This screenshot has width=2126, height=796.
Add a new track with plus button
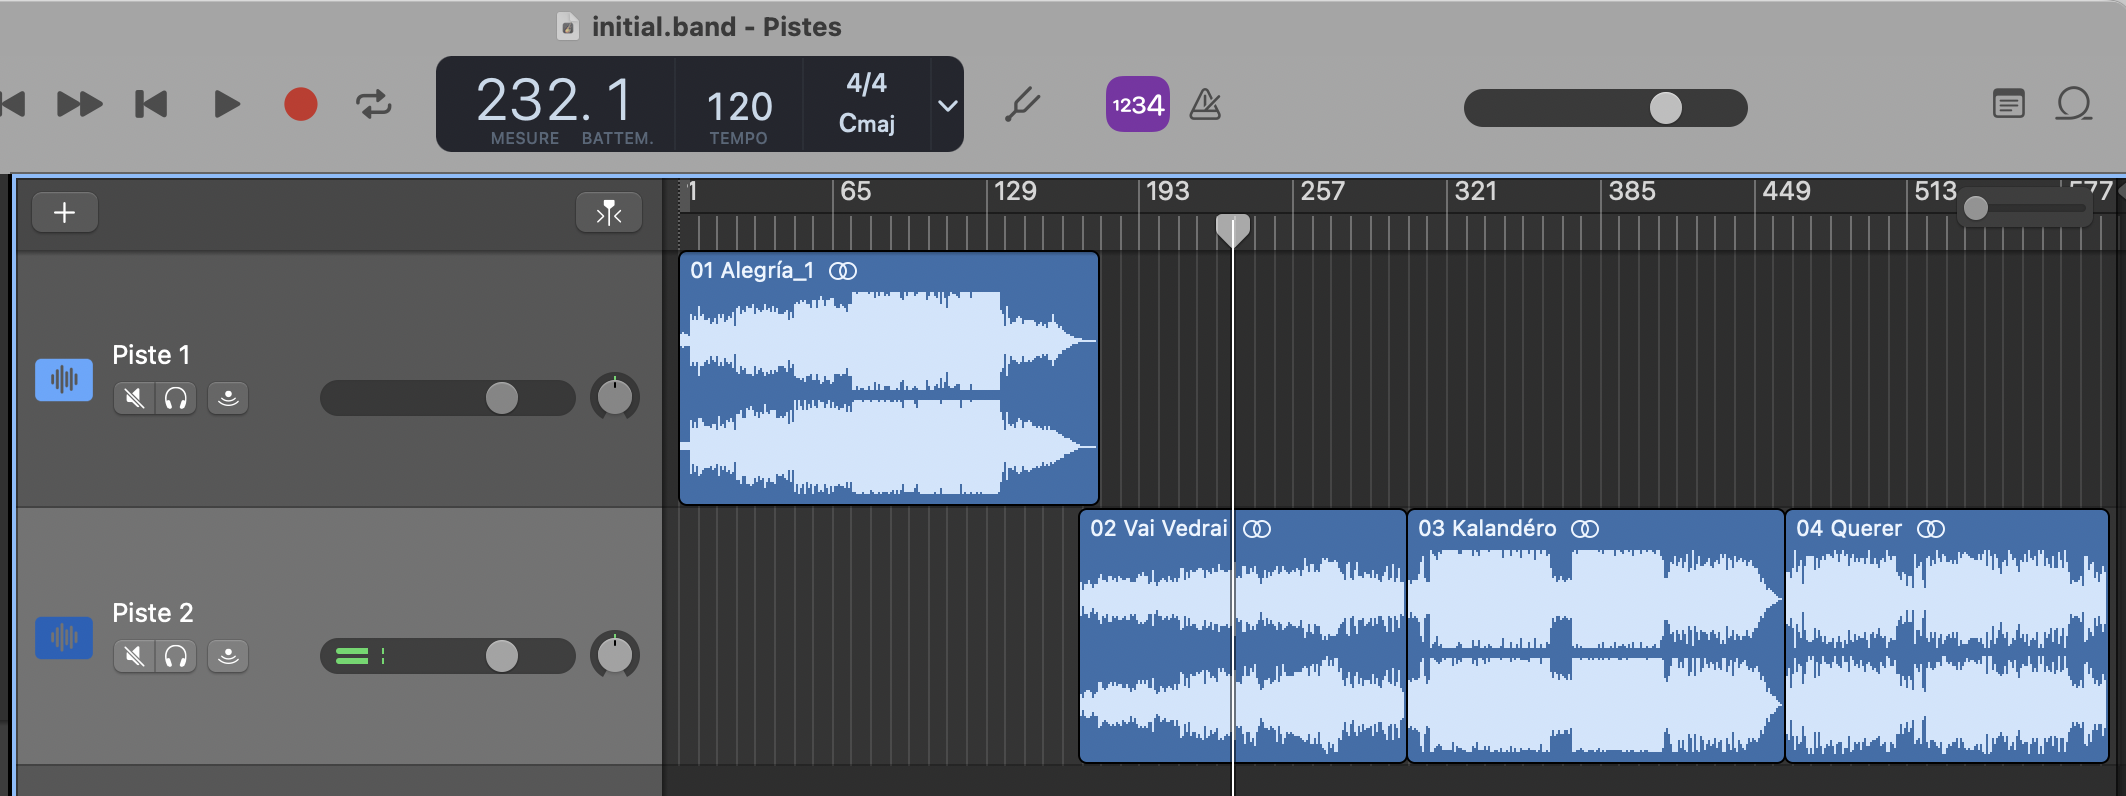[x=65, y=212]
